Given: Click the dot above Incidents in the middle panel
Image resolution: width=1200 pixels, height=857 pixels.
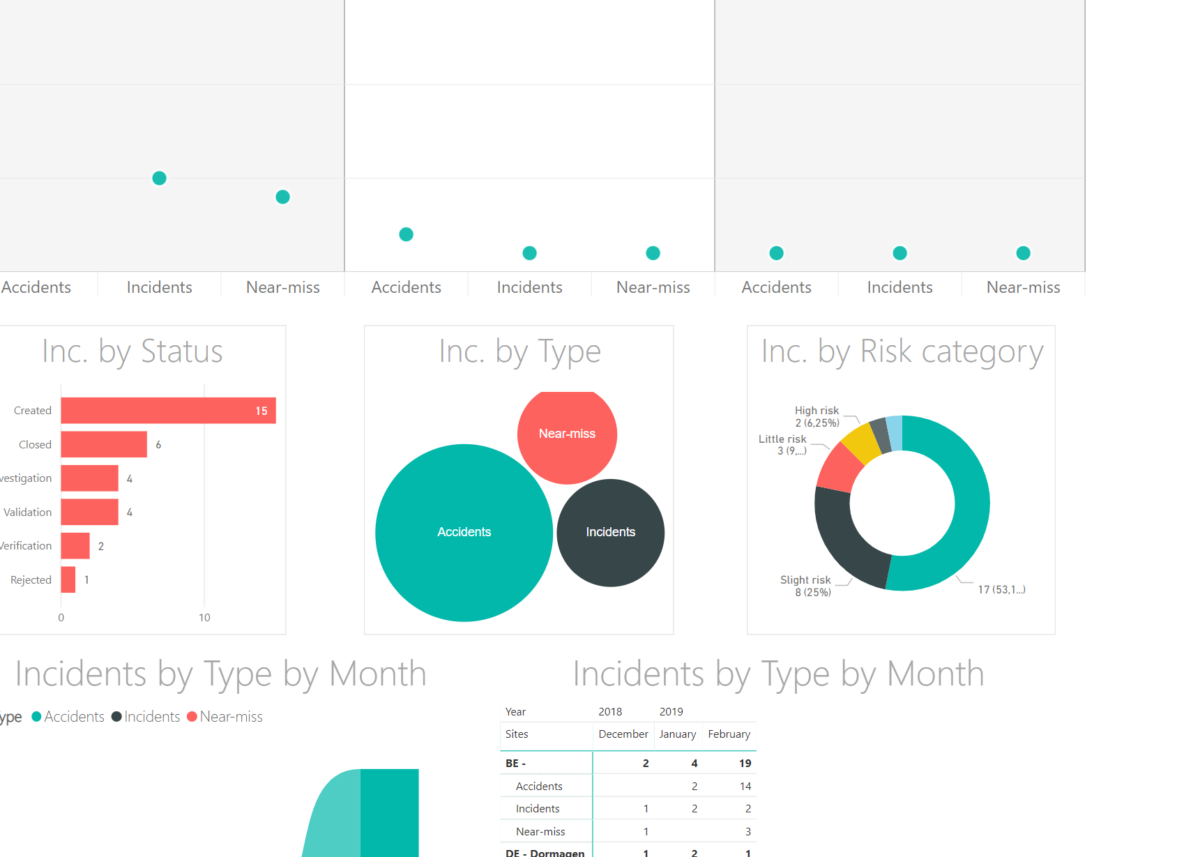Looking at the screenshot, I should (x=529, y=252).
